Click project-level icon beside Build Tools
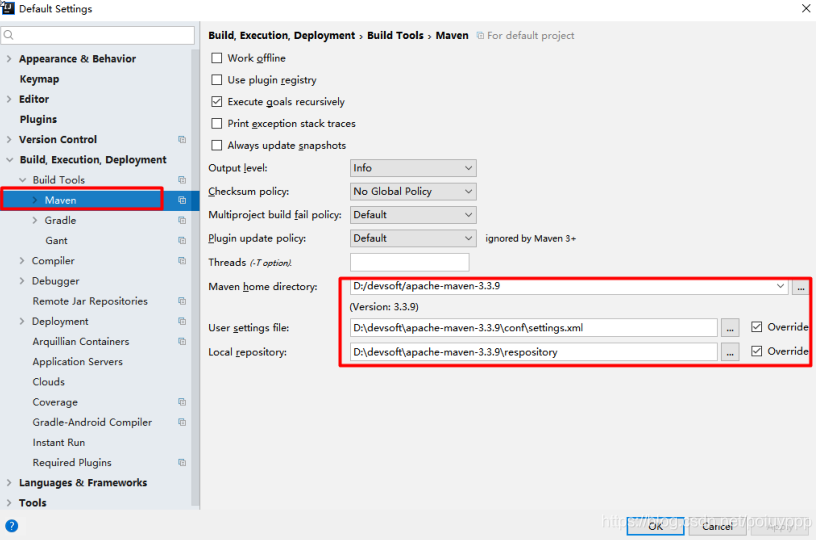This screenshot has height=540, width=822. tap(182, 180)
